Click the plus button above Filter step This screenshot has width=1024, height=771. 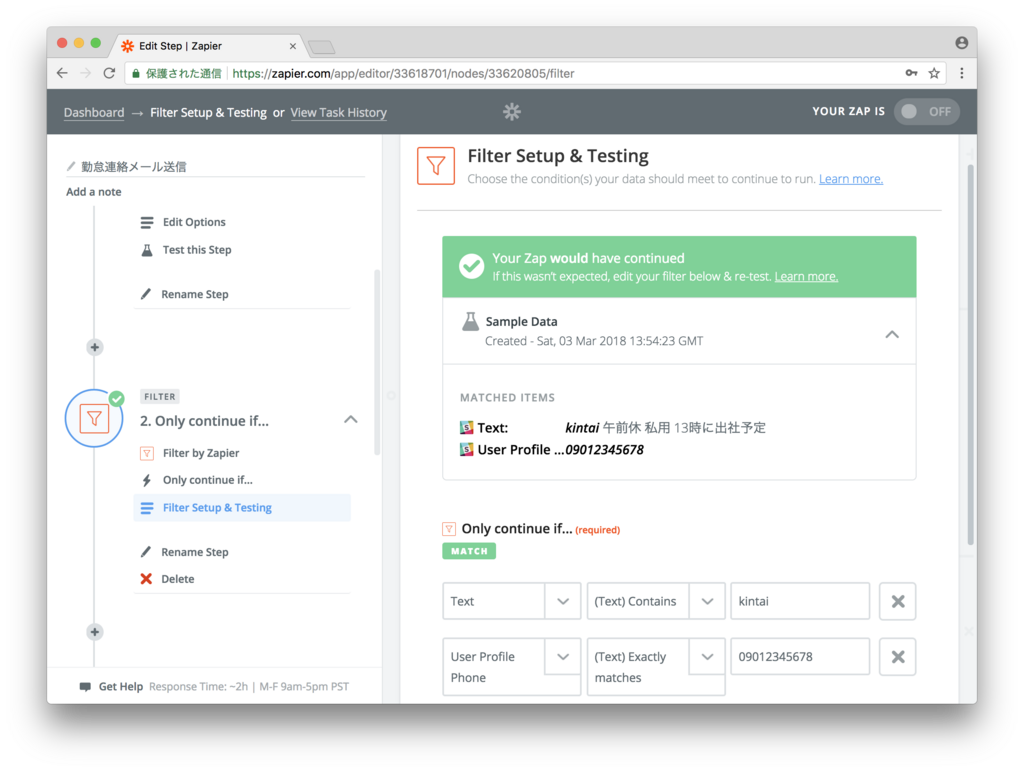click(95, 347)
